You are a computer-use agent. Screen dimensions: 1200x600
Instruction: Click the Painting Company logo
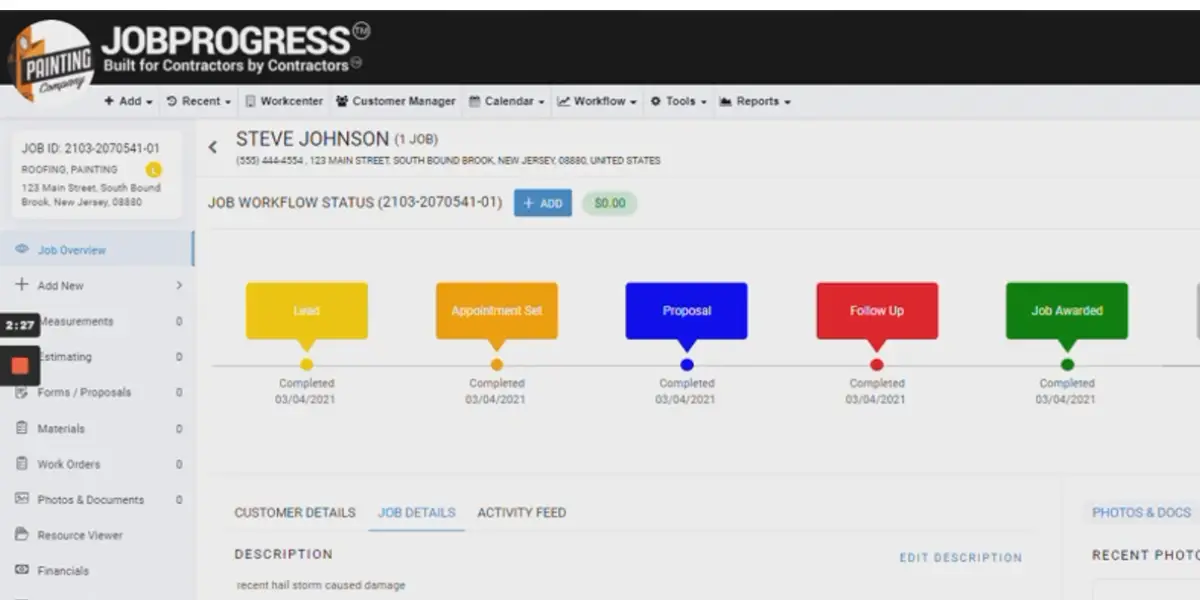[50, 60]
